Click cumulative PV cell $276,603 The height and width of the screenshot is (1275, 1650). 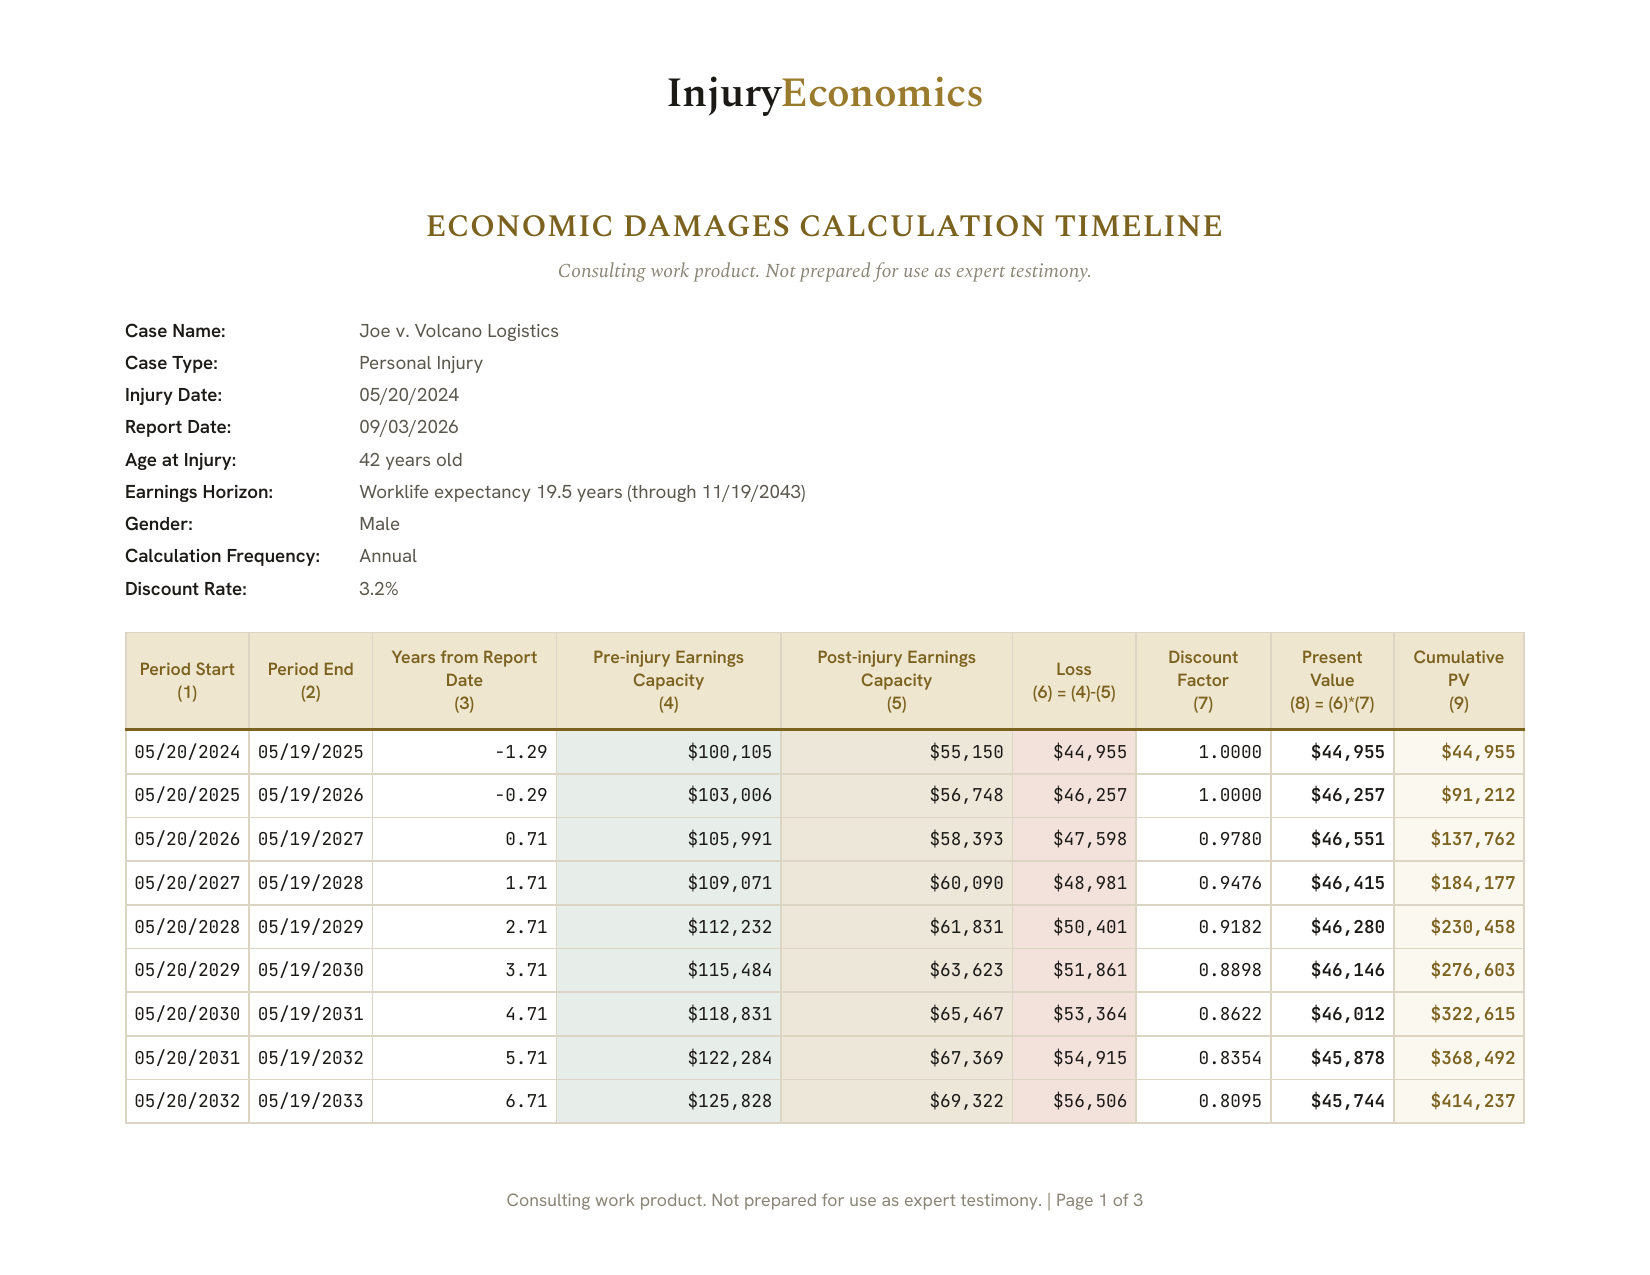1459,970
